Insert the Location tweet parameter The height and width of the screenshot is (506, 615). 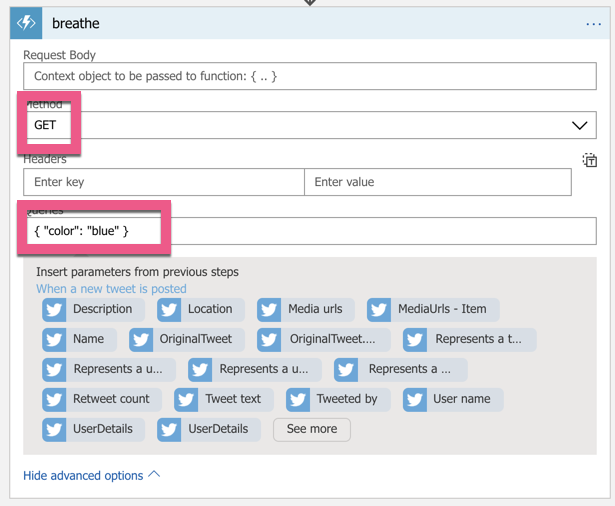[200, 309]
